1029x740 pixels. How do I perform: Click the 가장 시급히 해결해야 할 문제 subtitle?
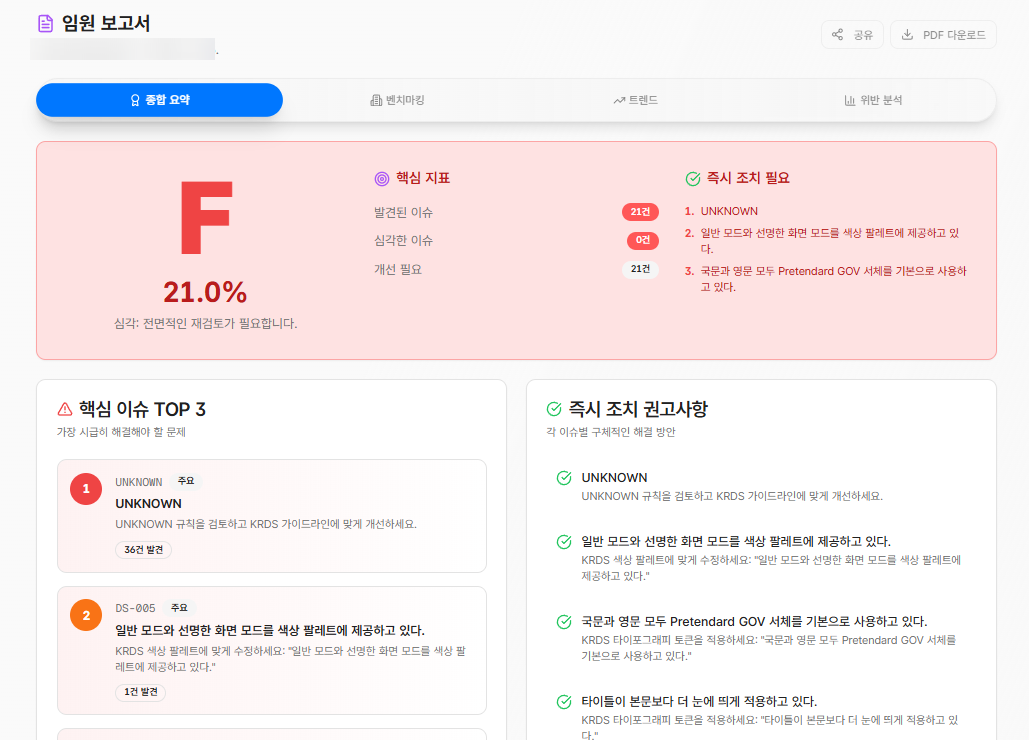coord(121,432)
